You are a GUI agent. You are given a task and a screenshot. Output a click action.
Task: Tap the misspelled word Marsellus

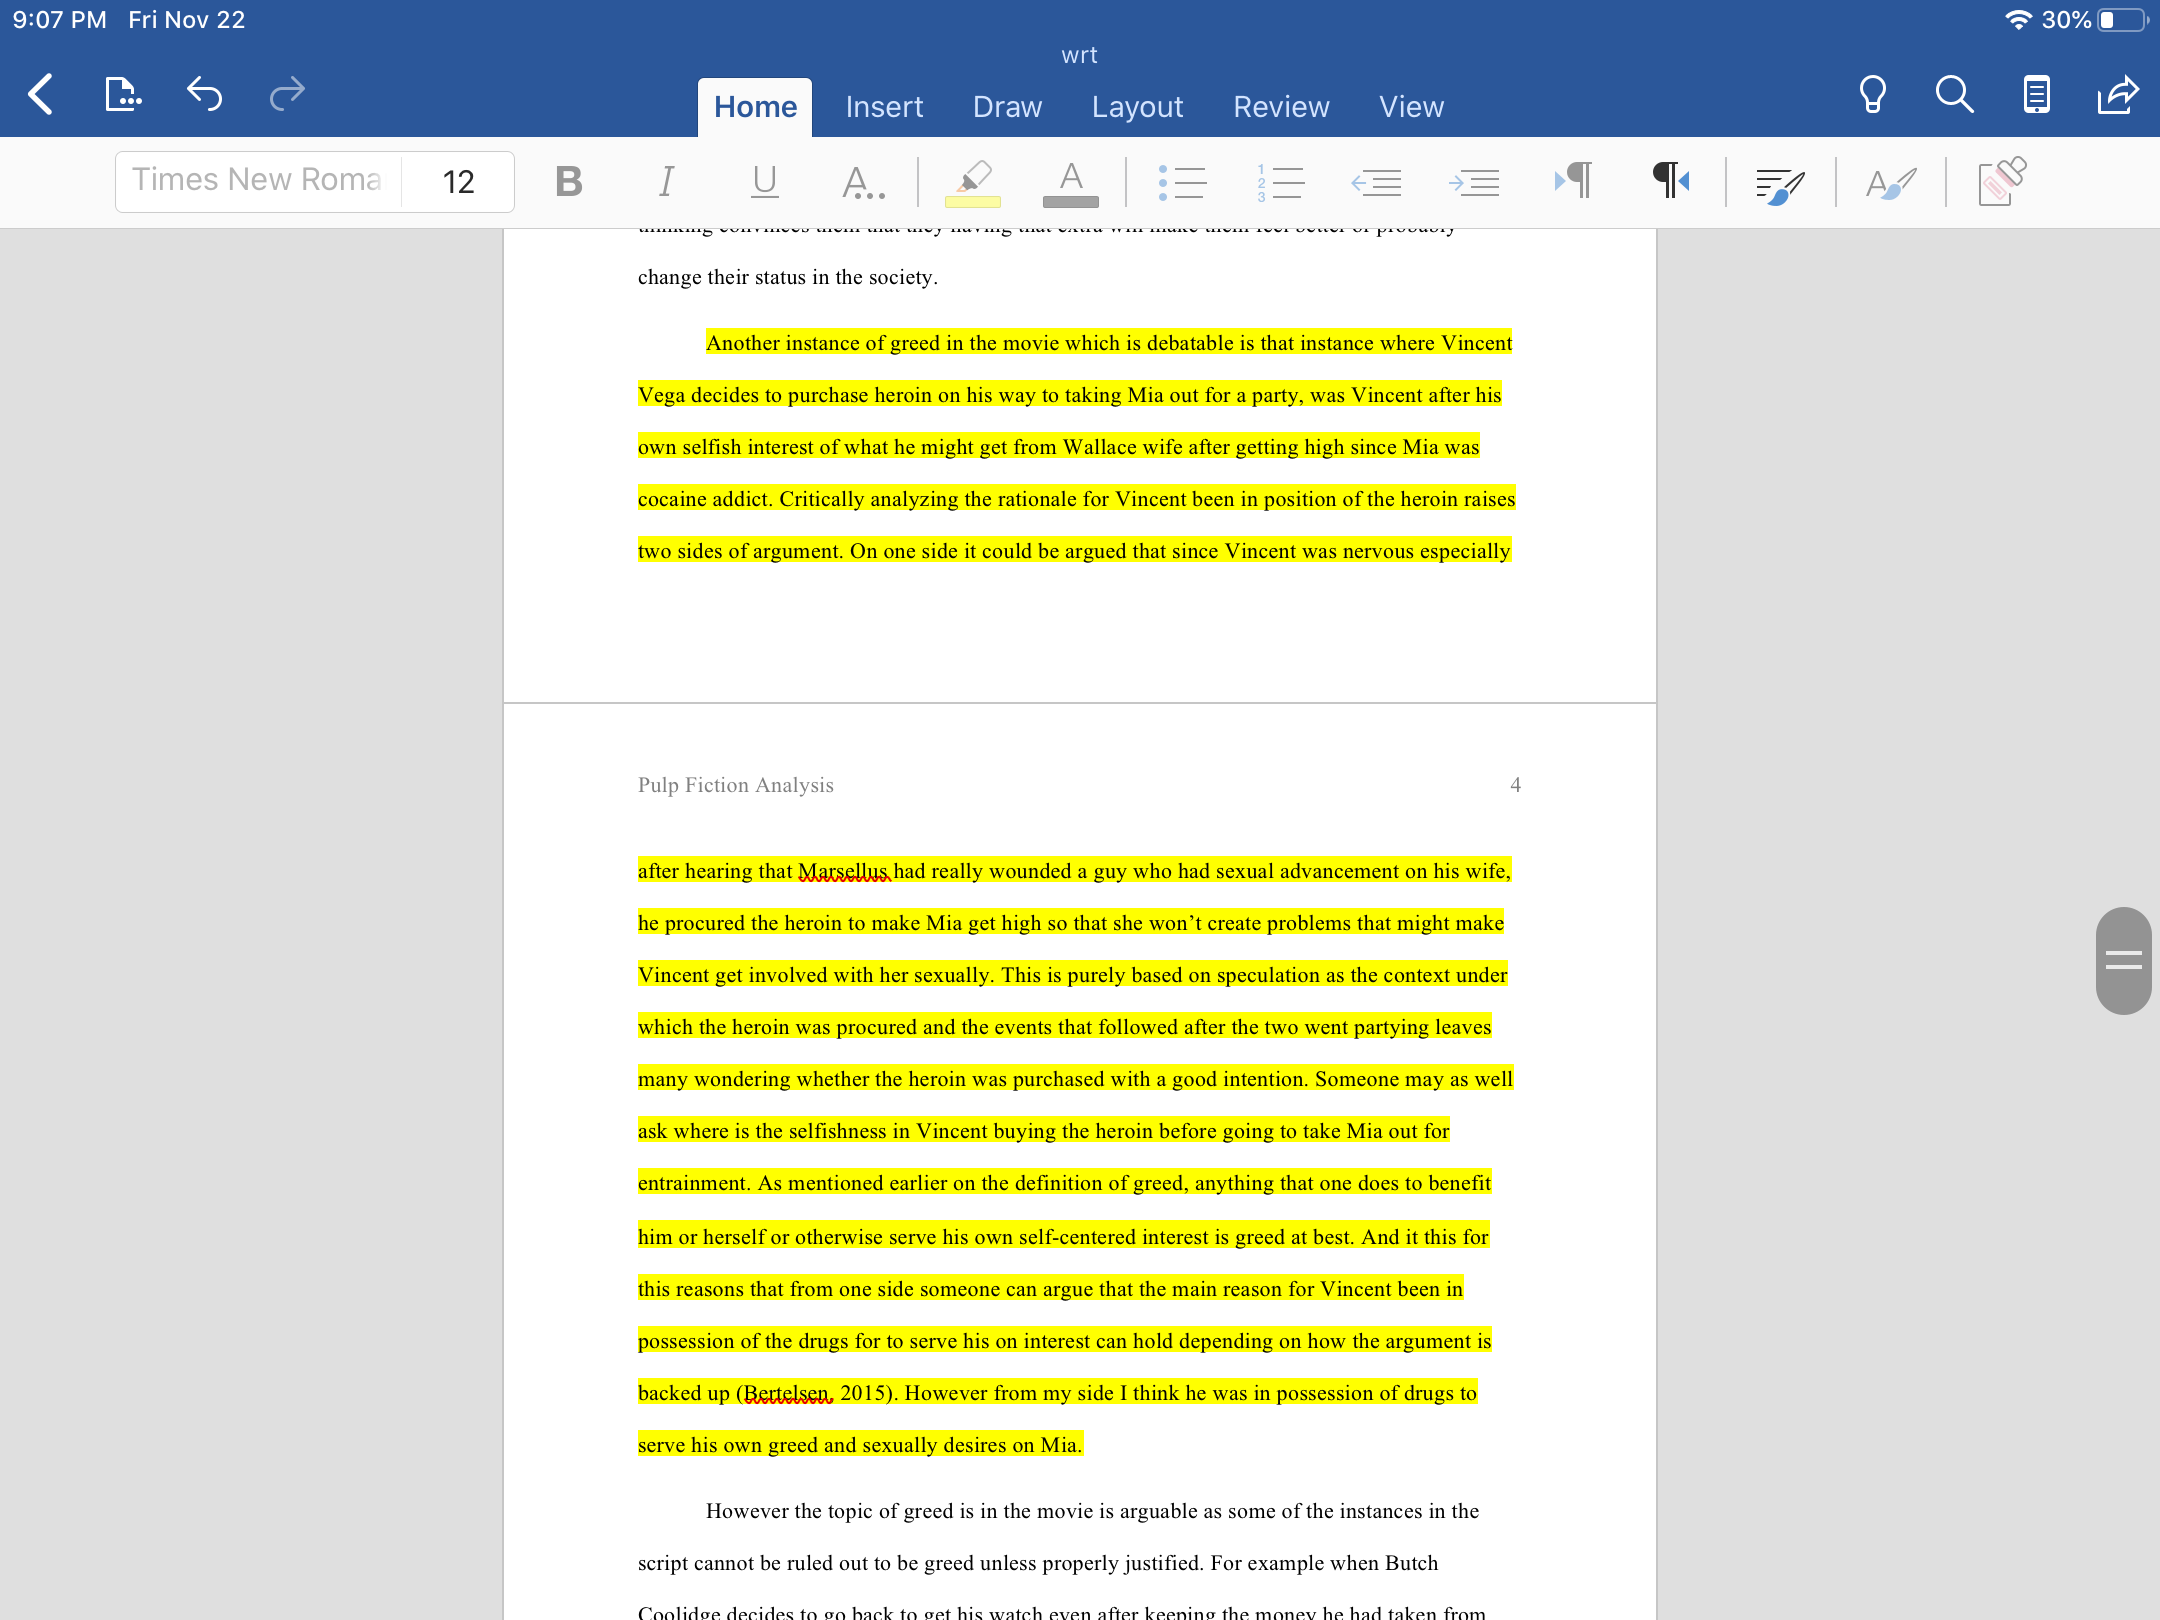tap(843, 871)
